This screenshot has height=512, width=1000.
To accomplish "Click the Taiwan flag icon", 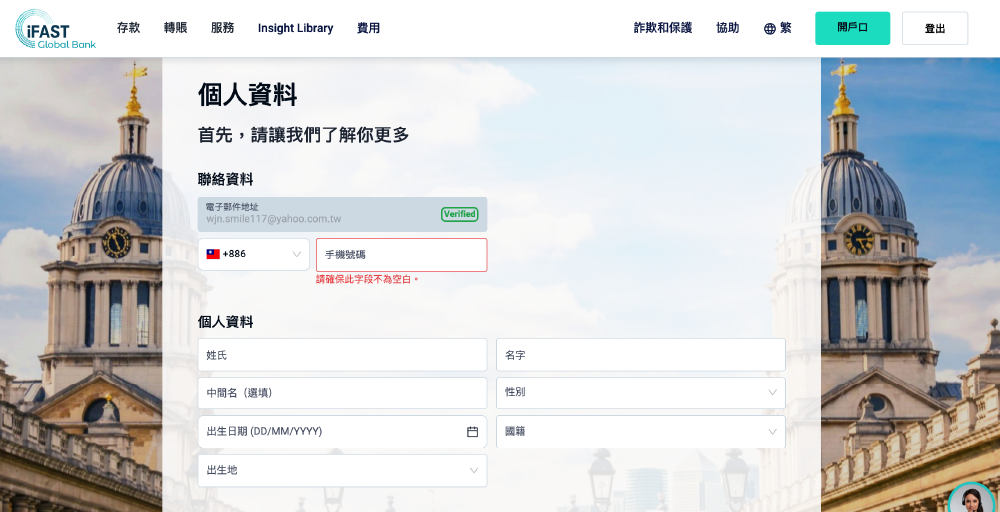I will 213,254.
